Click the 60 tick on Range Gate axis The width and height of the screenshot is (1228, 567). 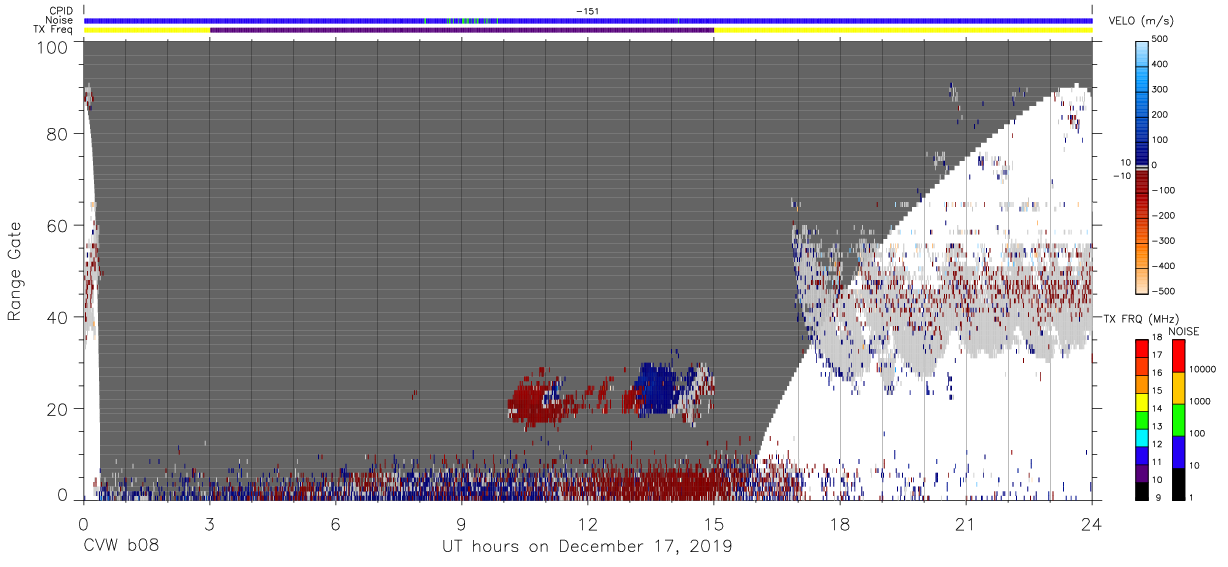pyautogui.click(x=58, y=226)
